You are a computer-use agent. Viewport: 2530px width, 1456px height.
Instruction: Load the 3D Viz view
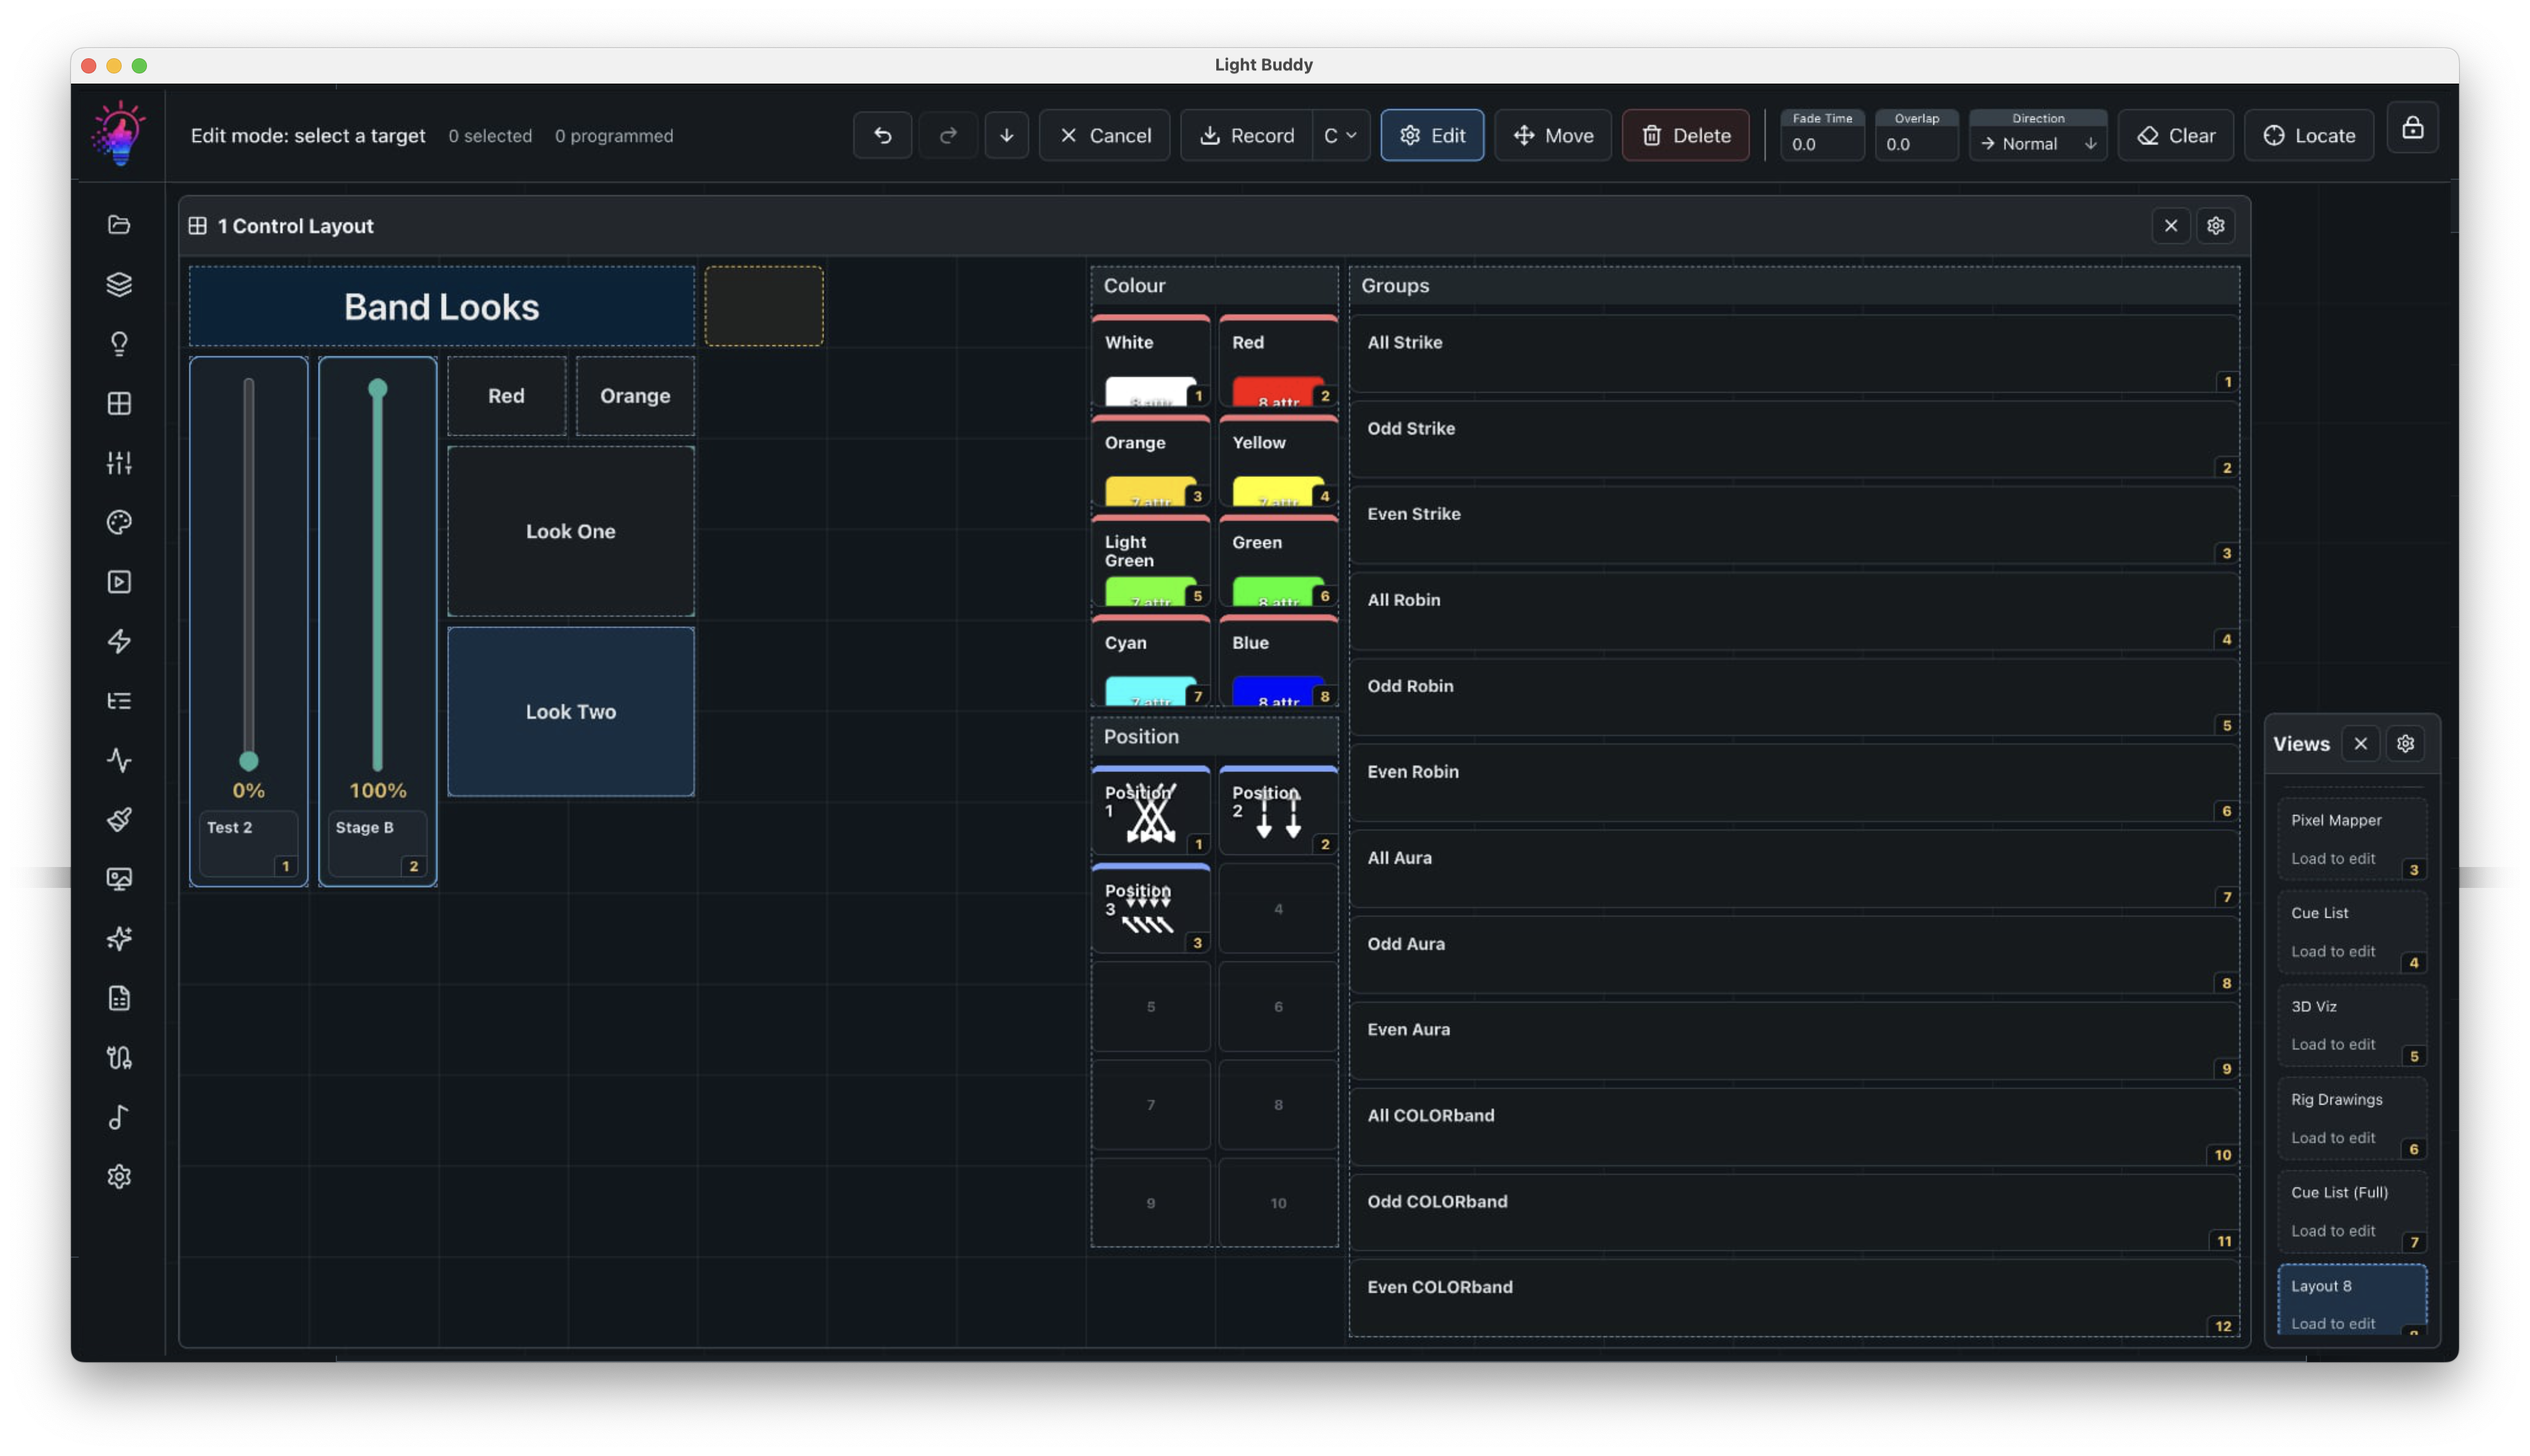[x=2352, y=1025]
